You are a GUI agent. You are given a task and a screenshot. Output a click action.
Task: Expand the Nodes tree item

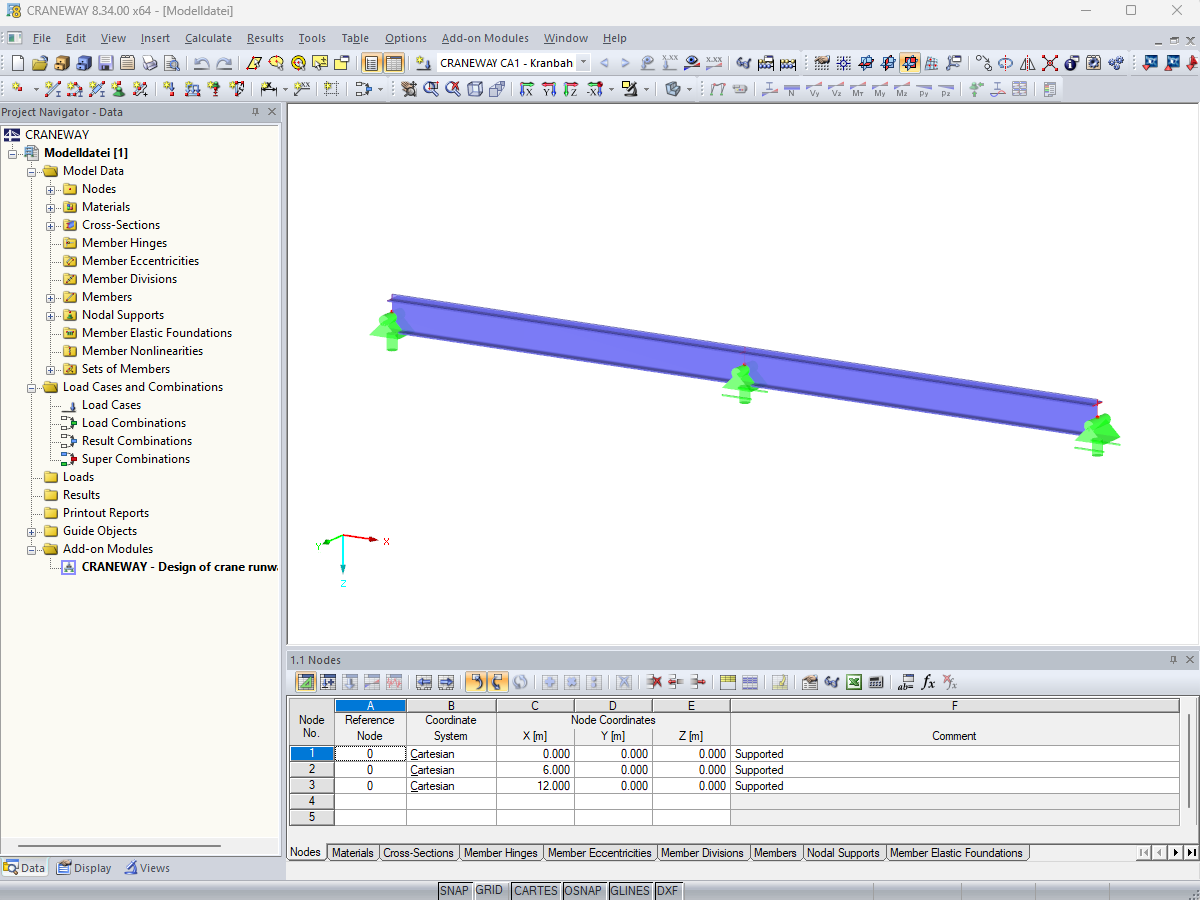pos(50,189)
